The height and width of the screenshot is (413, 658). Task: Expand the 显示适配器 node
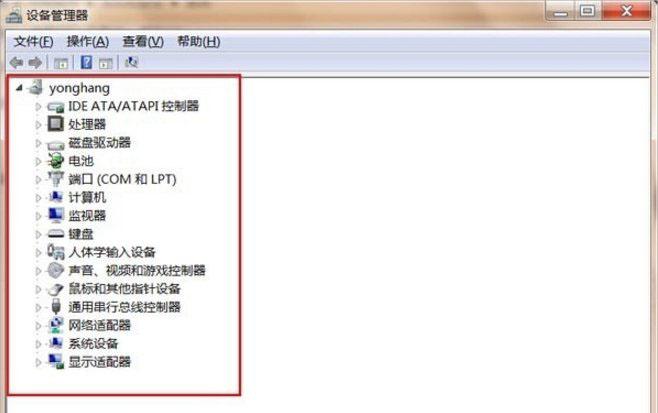click(x=38, y=362)
